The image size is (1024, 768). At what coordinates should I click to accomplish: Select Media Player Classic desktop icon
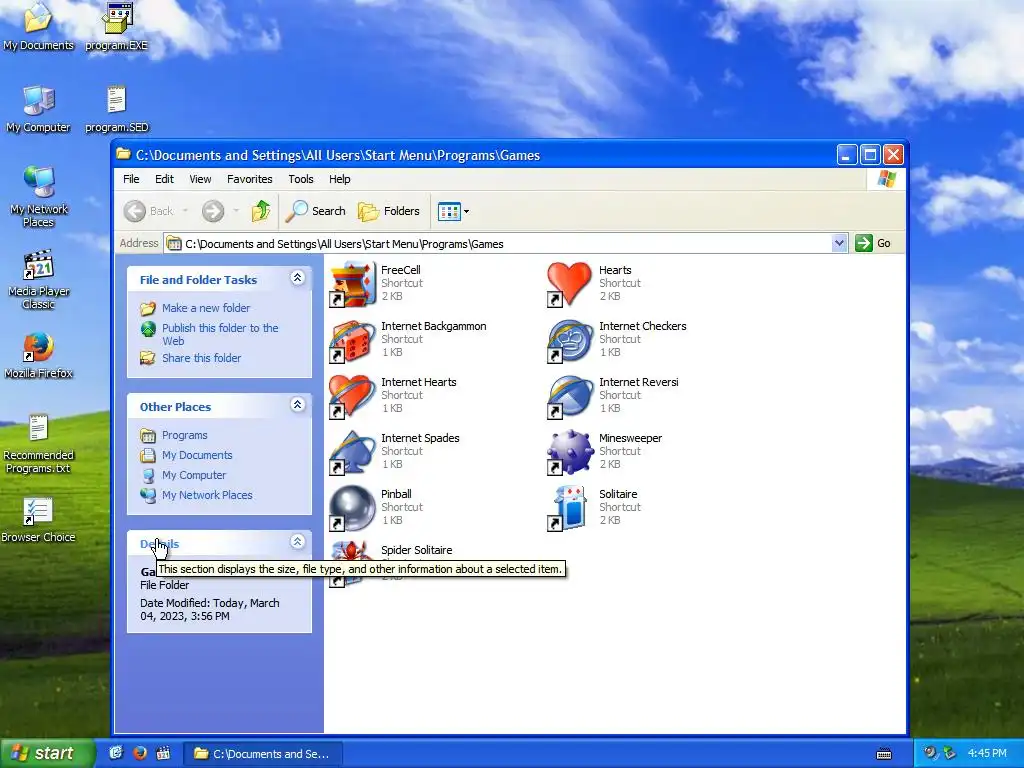(x=38, y=278)
